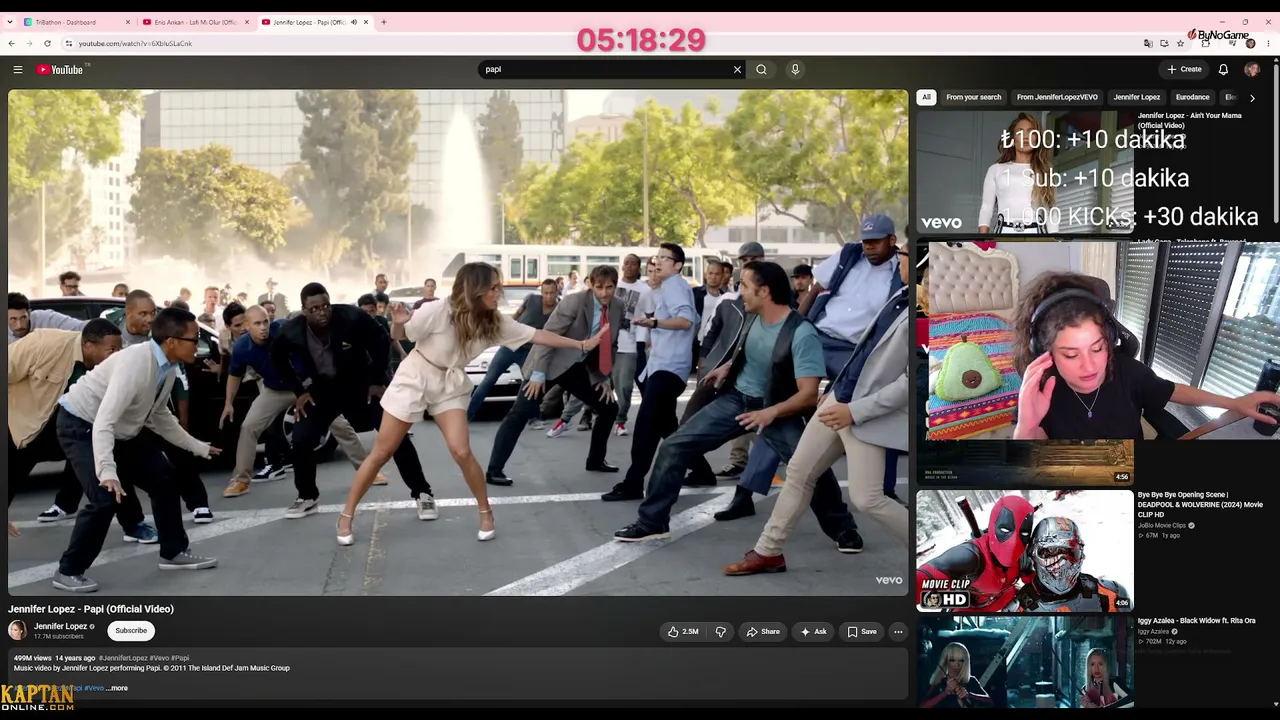Click the youtube.com address bar URL
This screenshot has width=1280, height=720.
(135, 43)
